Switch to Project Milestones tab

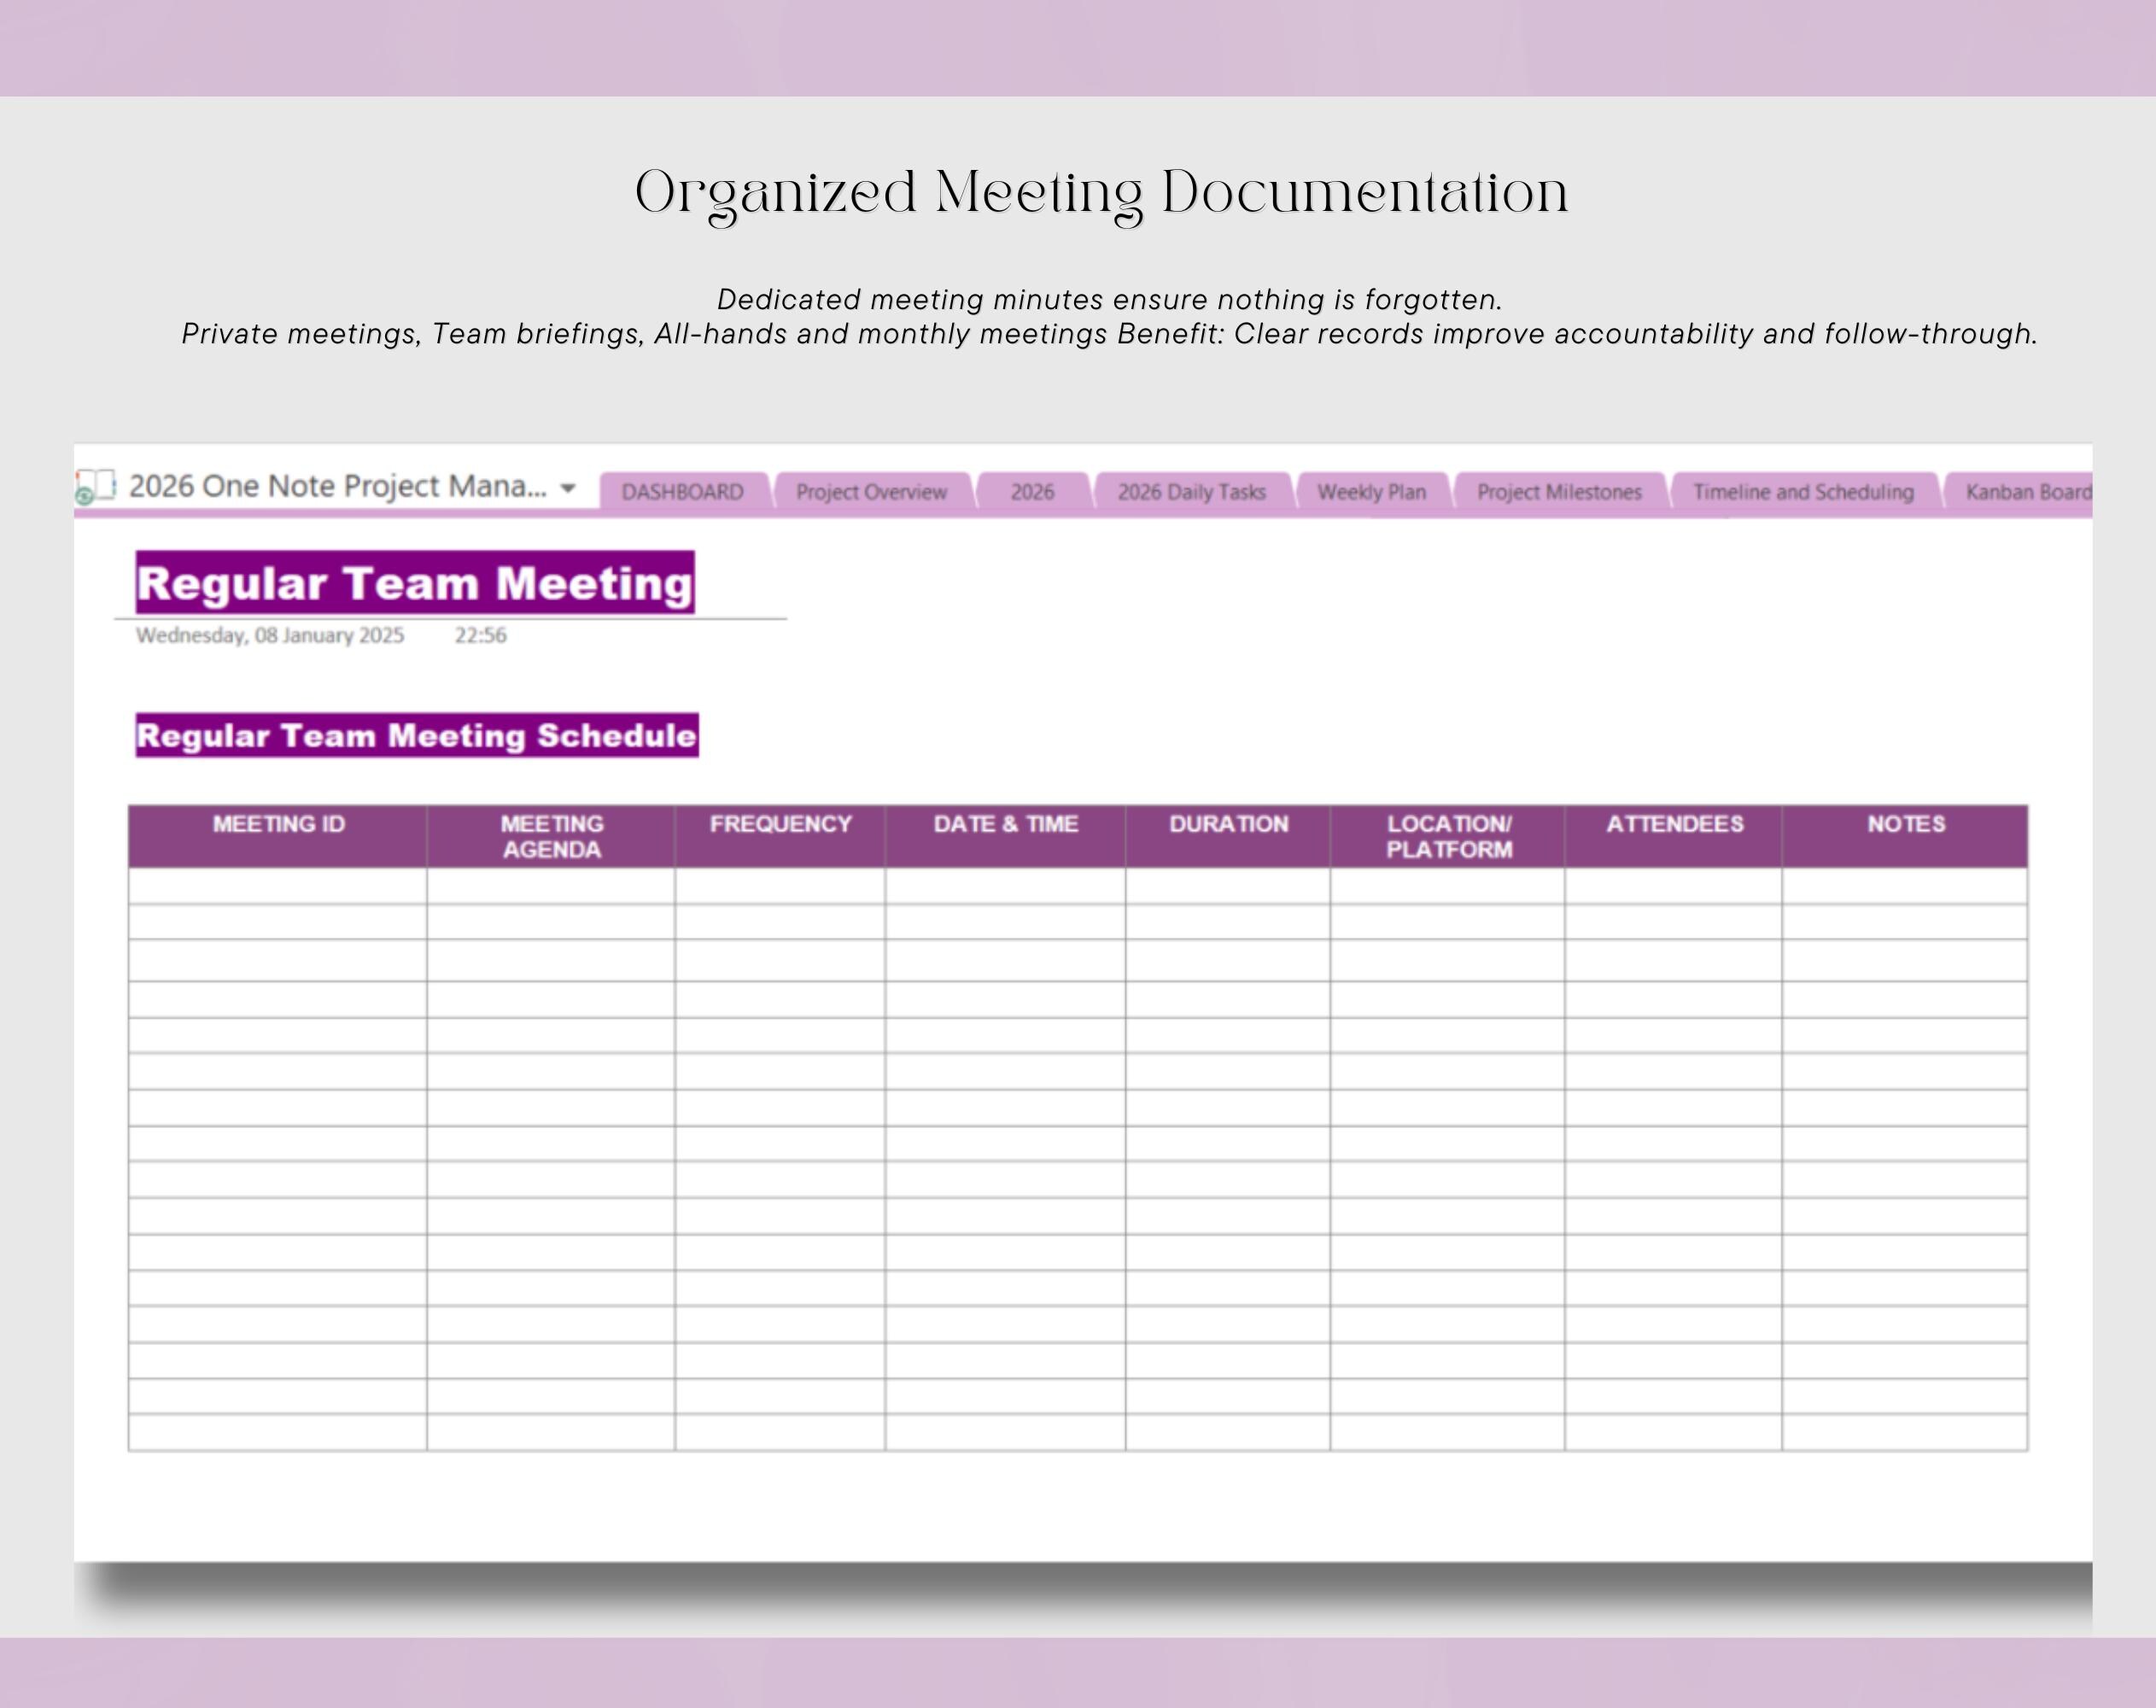(x=1559, y=492)
